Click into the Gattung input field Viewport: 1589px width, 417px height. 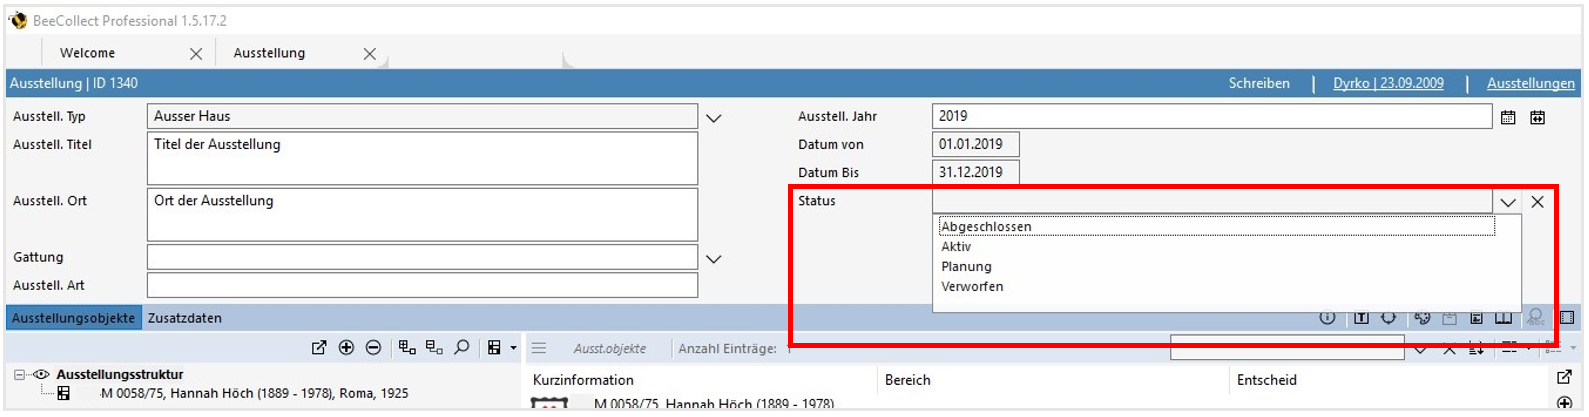click(x=422, y=257)
